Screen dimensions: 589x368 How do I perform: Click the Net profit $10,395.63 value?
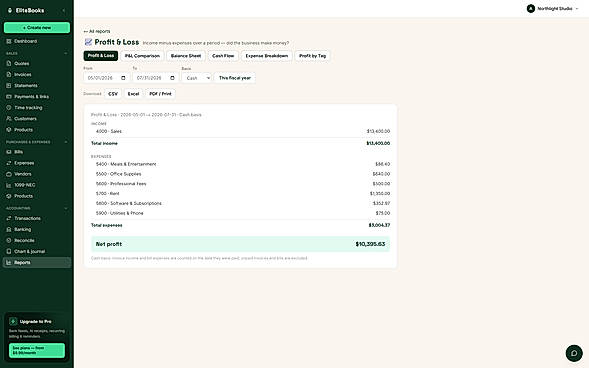[x=370, y=244]
